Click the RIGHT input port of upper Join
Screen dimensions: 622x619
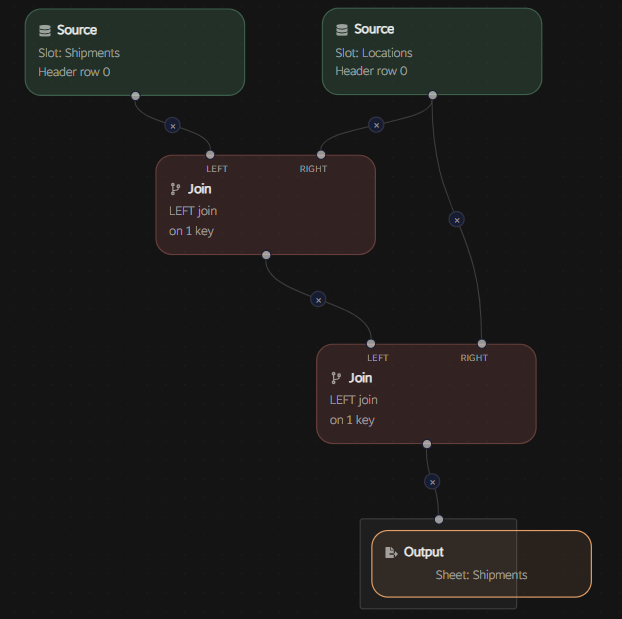tap(321, 154)
